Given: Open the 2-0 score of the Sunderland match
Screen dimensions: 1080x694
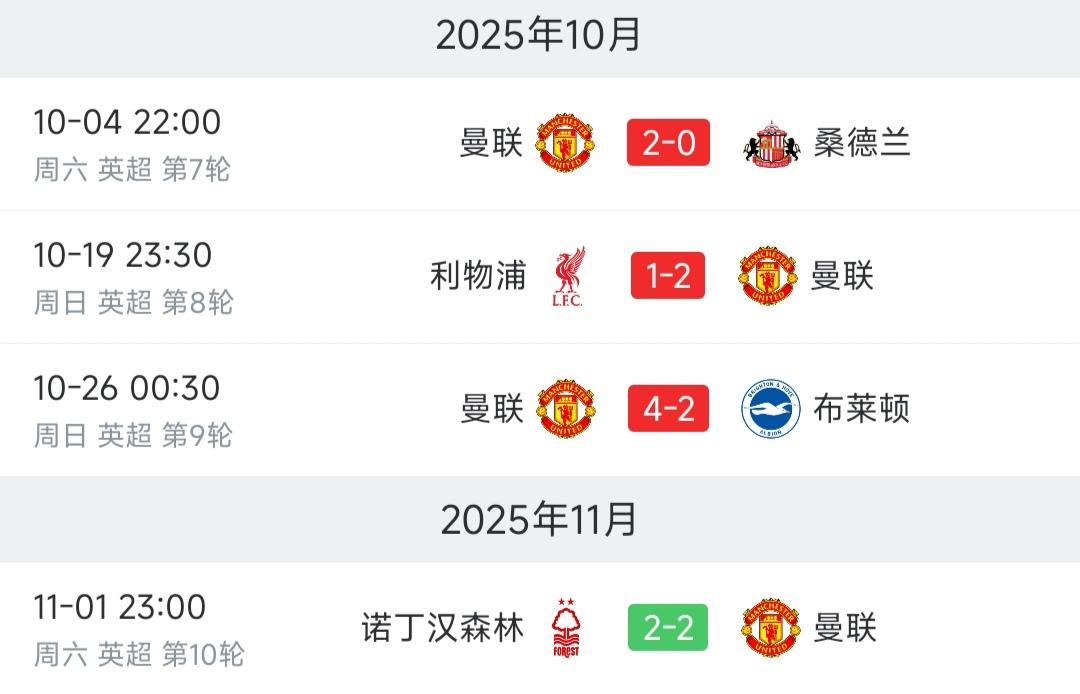Looking at the screenshot, I should [x=666, y=144].
